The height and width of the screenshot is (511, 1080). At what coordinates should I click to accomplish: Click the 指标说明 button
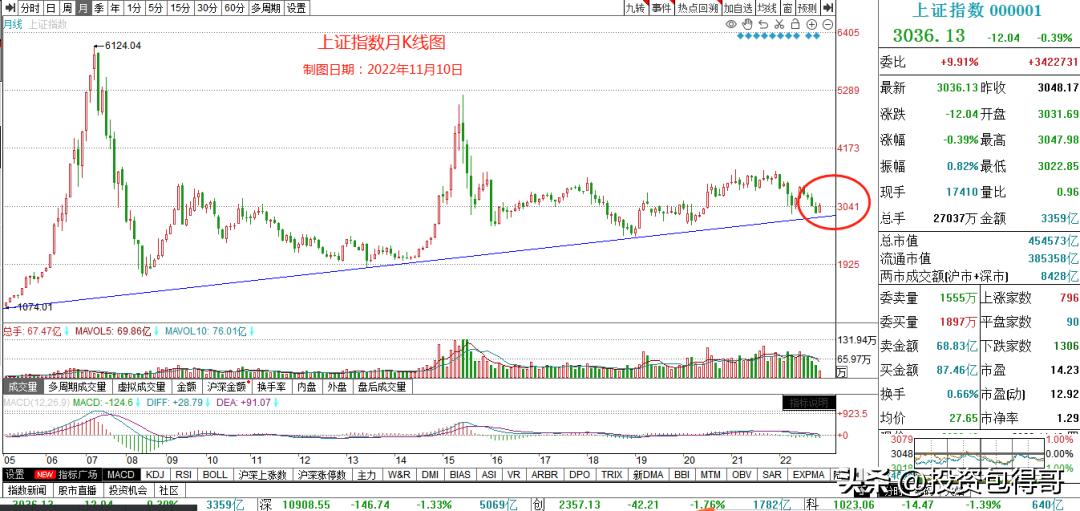coord(808,402)
